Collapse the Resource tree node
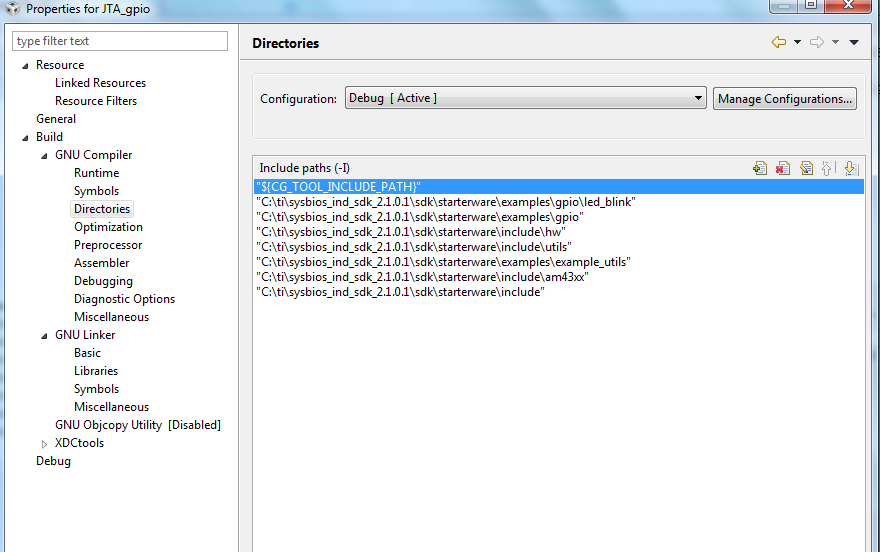The width and height of the screenshot is (880, 552). pyautogui.click(x=25, y=66)
